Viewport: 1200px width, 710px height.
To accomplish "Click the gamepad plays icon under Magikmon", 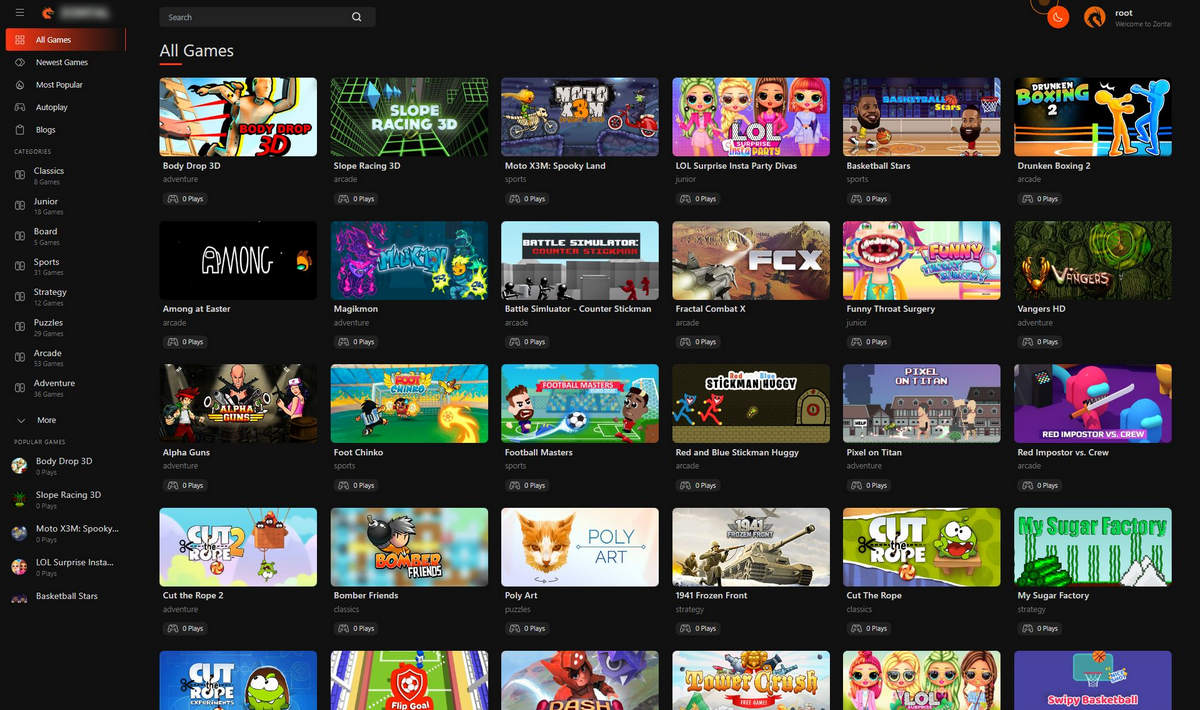I will tap(343, 342).
